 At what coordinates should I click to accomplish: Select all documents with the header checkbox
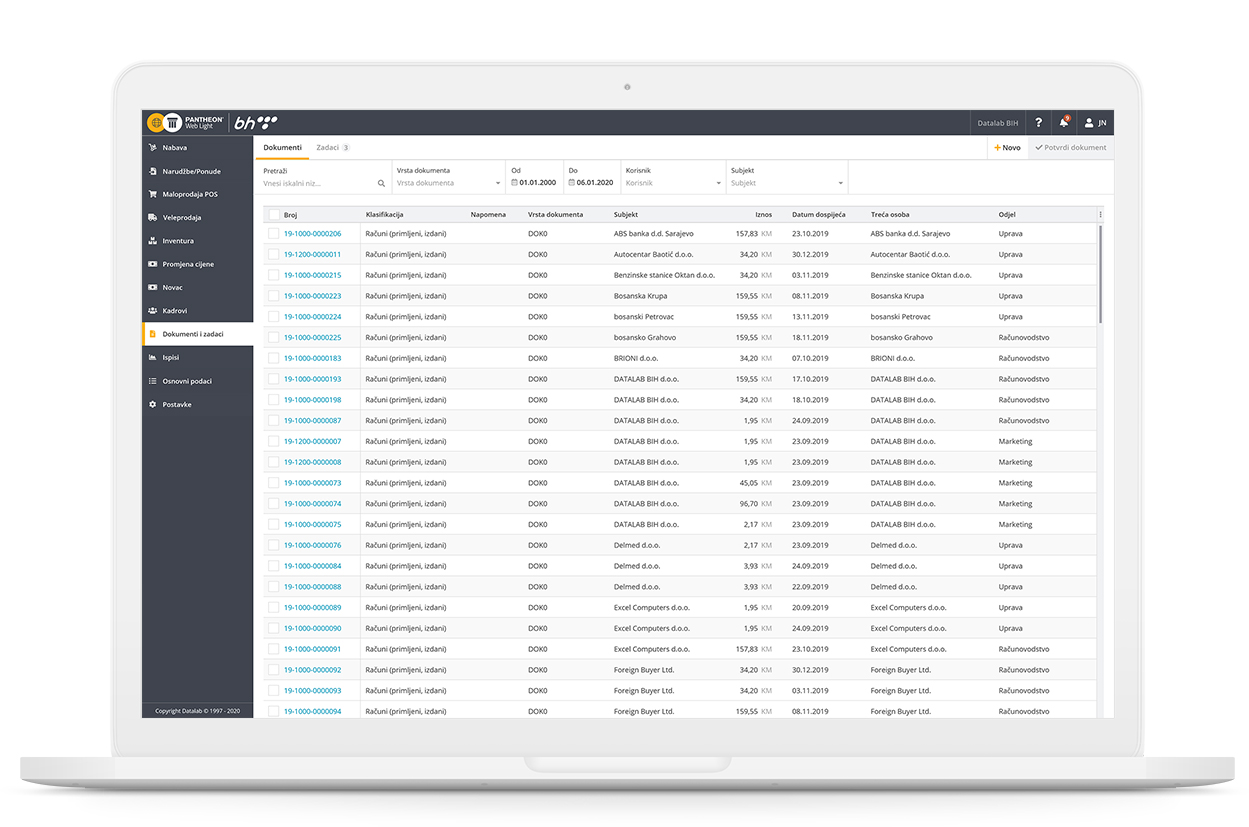(273, 213)
